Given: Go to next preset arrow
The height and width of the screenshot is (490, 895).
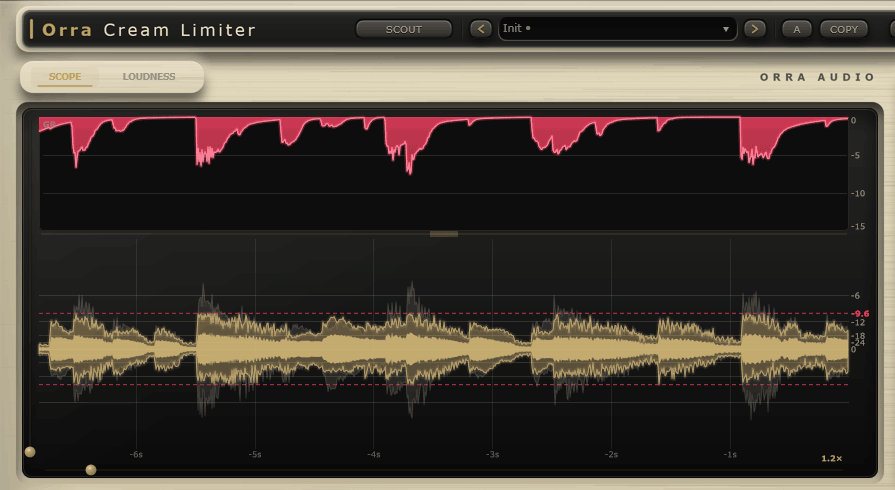Looking at the screenshot, I should point(755,29).
